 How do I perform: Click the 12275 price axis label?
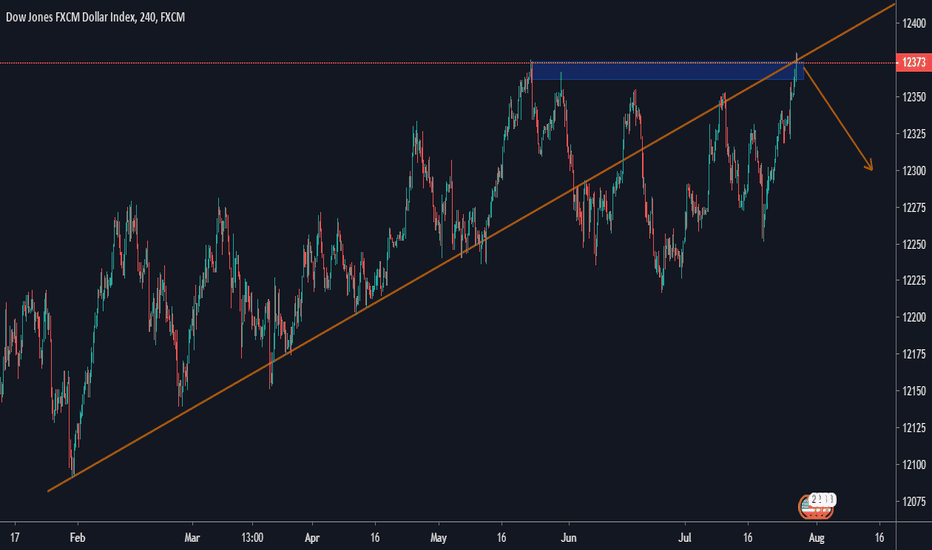914,208
